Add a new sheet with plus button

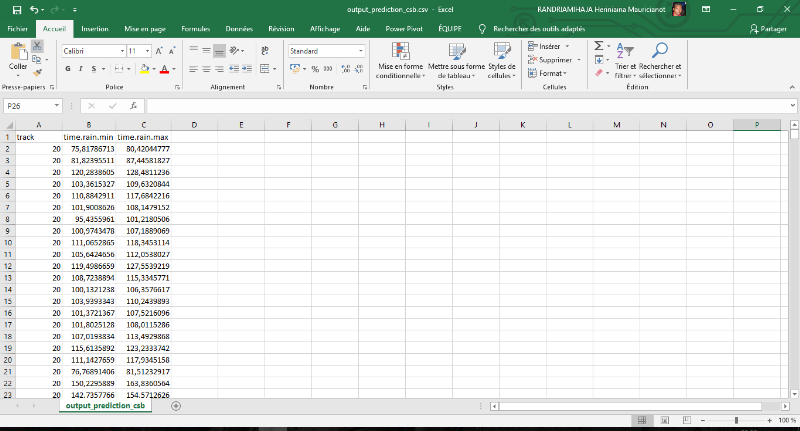tap(176, 406)
